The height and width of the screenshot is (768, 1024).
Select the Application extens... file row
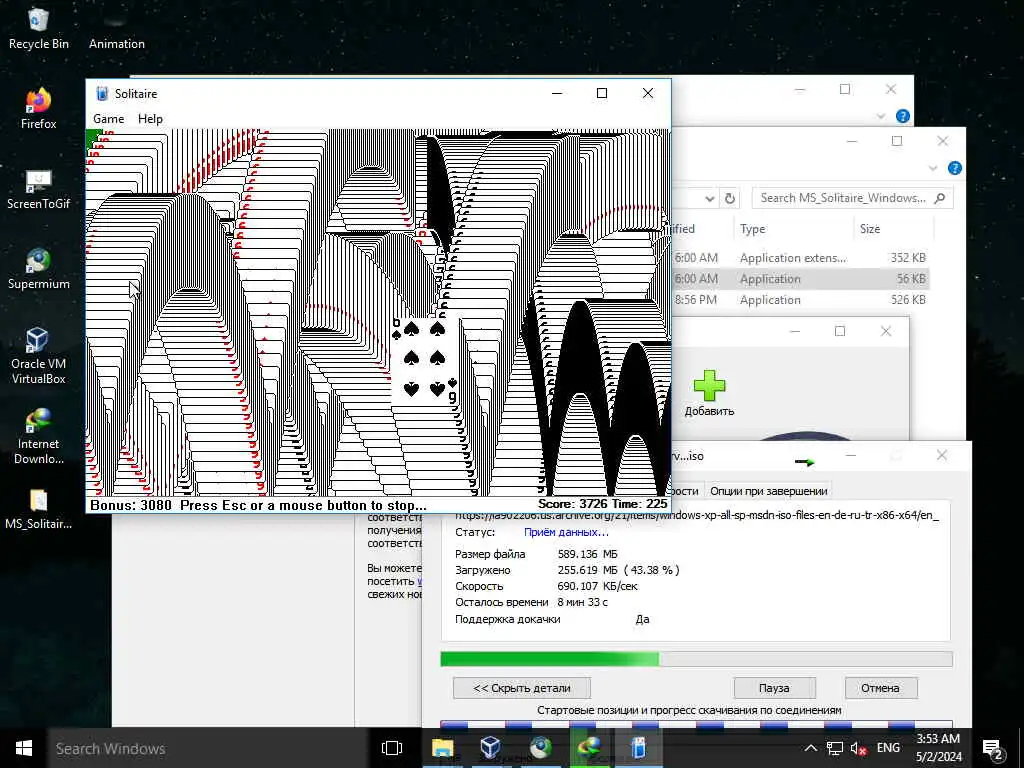pyautogui.click(x=801, y=258)
